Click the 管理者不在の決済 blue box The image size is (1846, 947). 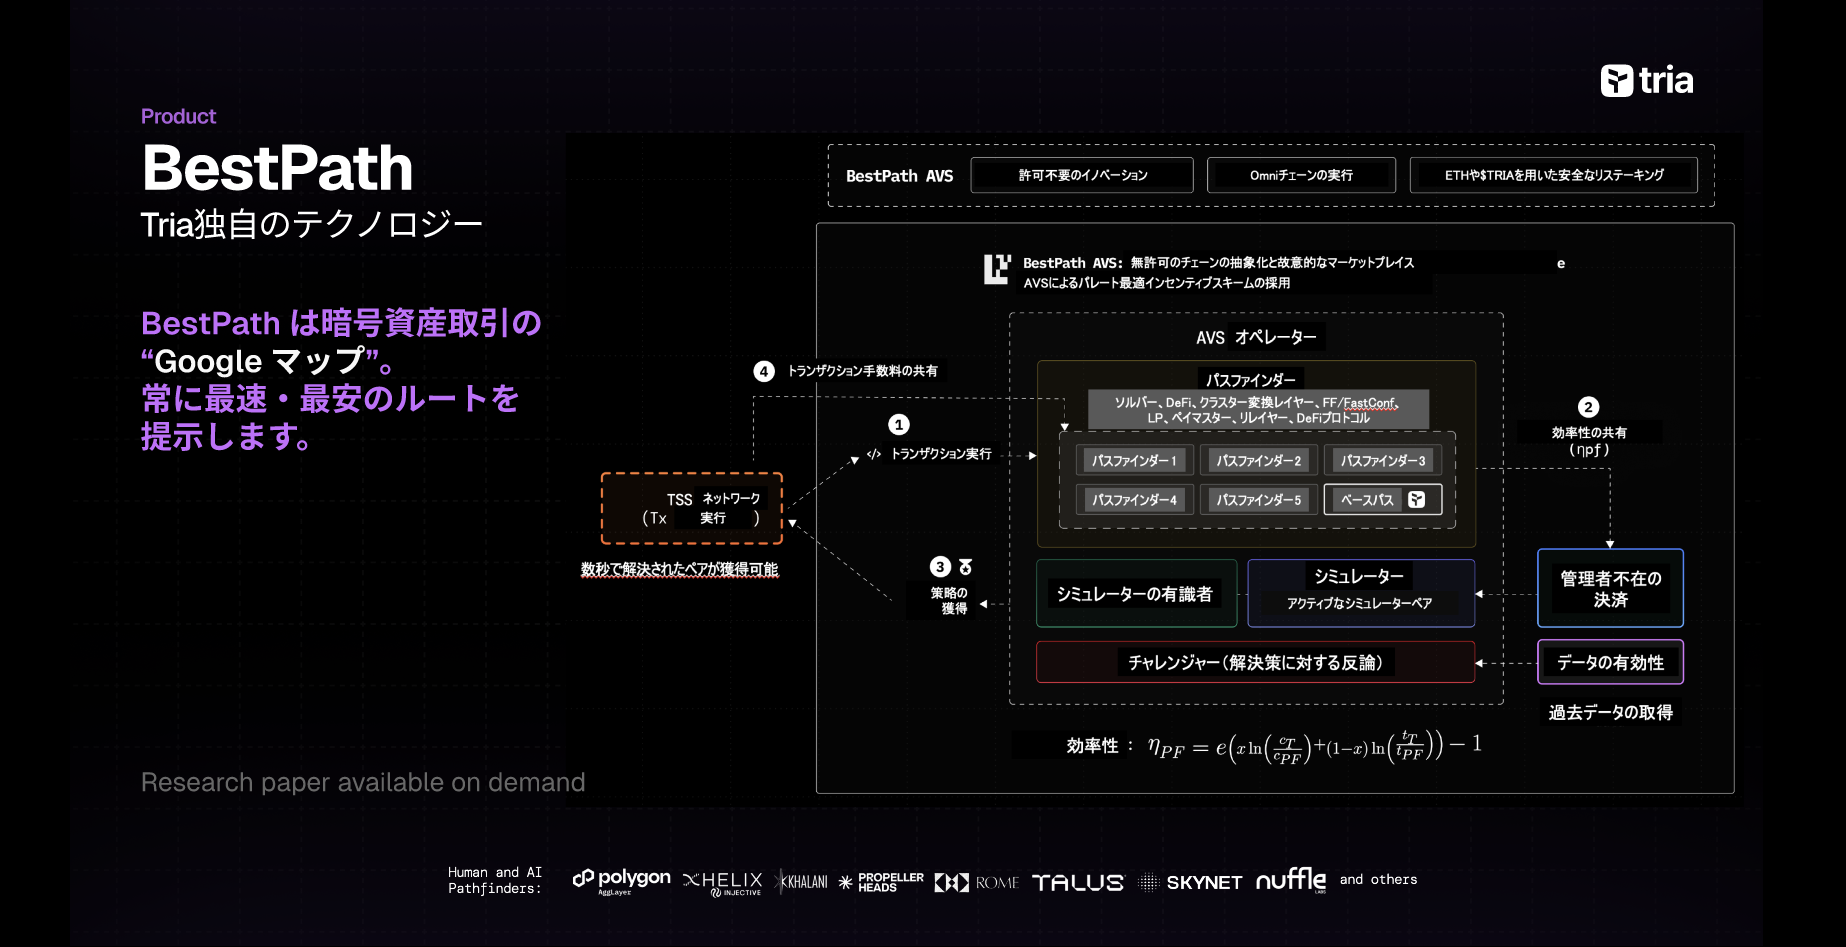point(1610,588)
